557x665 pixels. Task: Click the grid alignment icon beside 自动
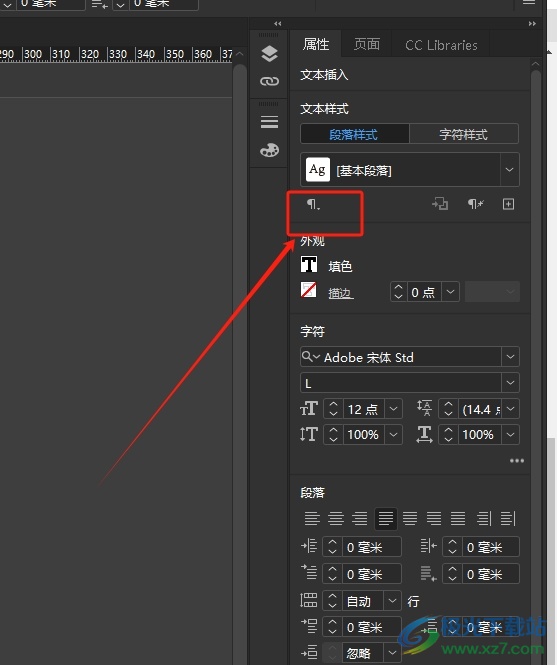pos(309,600)
